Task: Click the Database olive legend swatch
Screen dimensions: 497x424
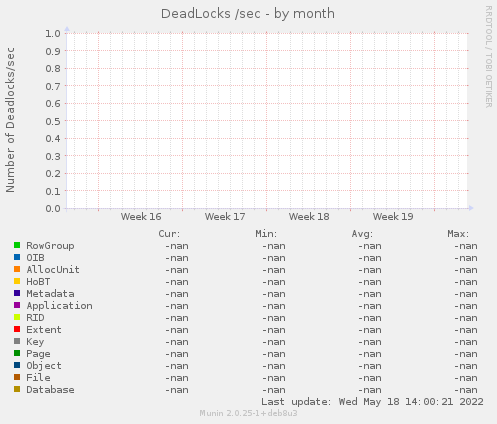Action: click(17, 389)
